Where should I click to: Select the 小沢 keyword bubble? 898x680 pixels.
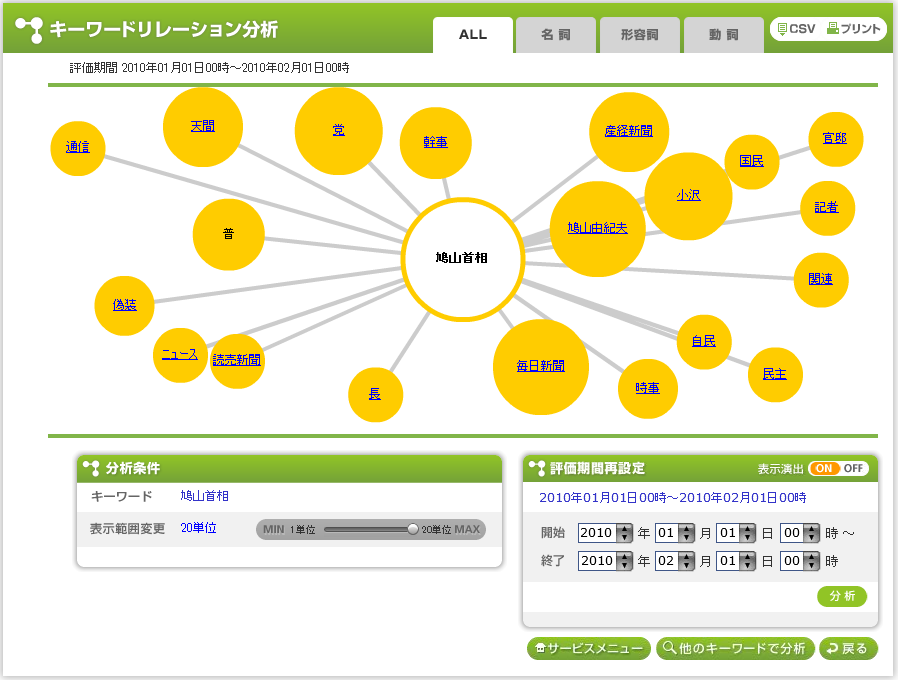(x=688, y=196)
